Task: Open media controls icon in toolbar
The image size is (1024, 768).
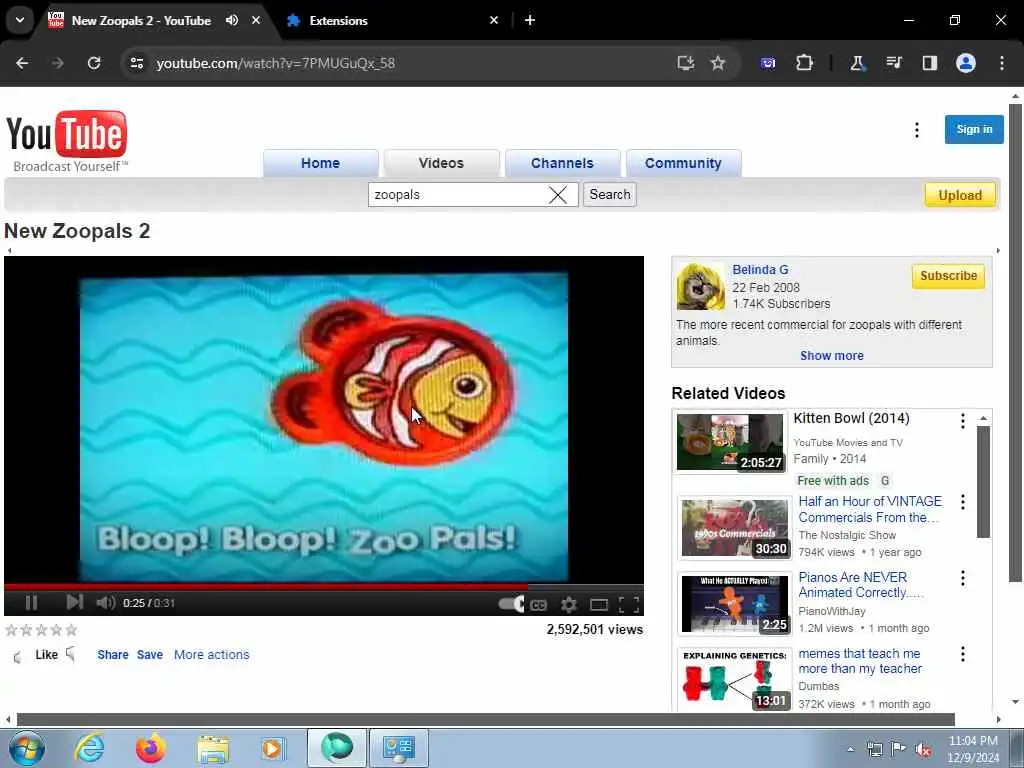Action: point(893,63)
